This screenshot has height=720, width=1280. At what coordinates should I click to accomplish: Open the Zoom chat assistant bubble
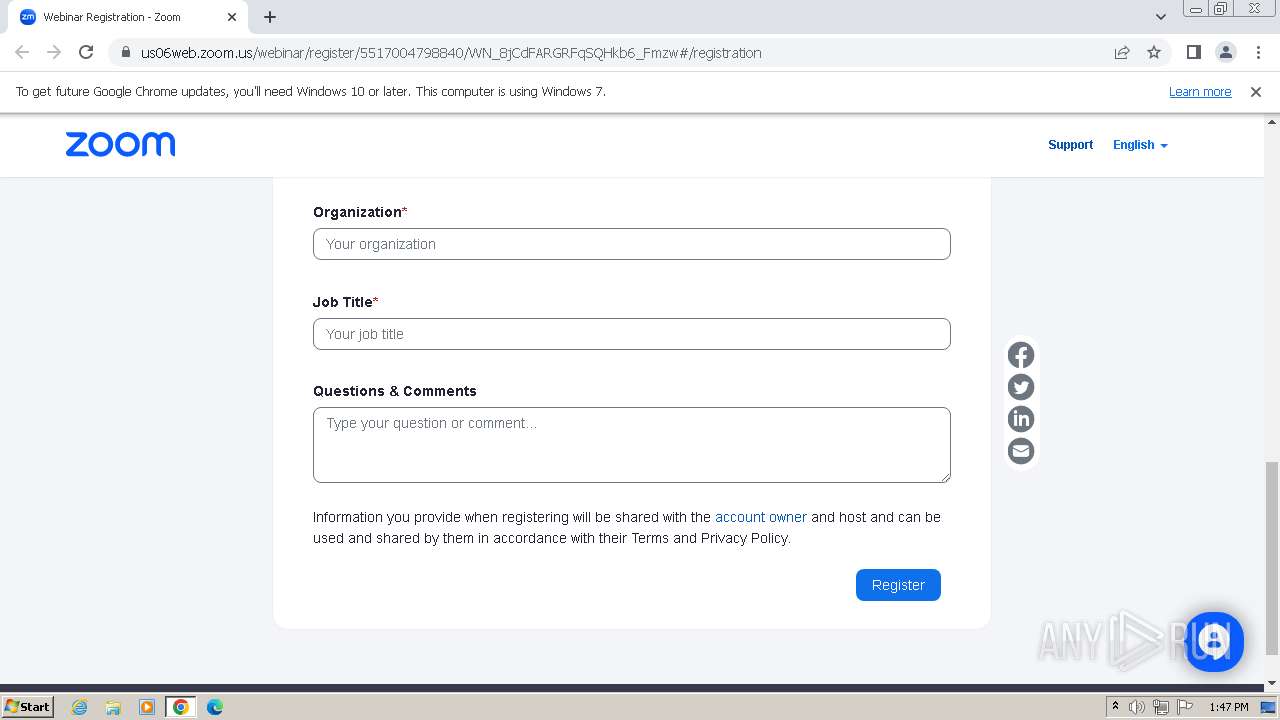point(1214,641)
